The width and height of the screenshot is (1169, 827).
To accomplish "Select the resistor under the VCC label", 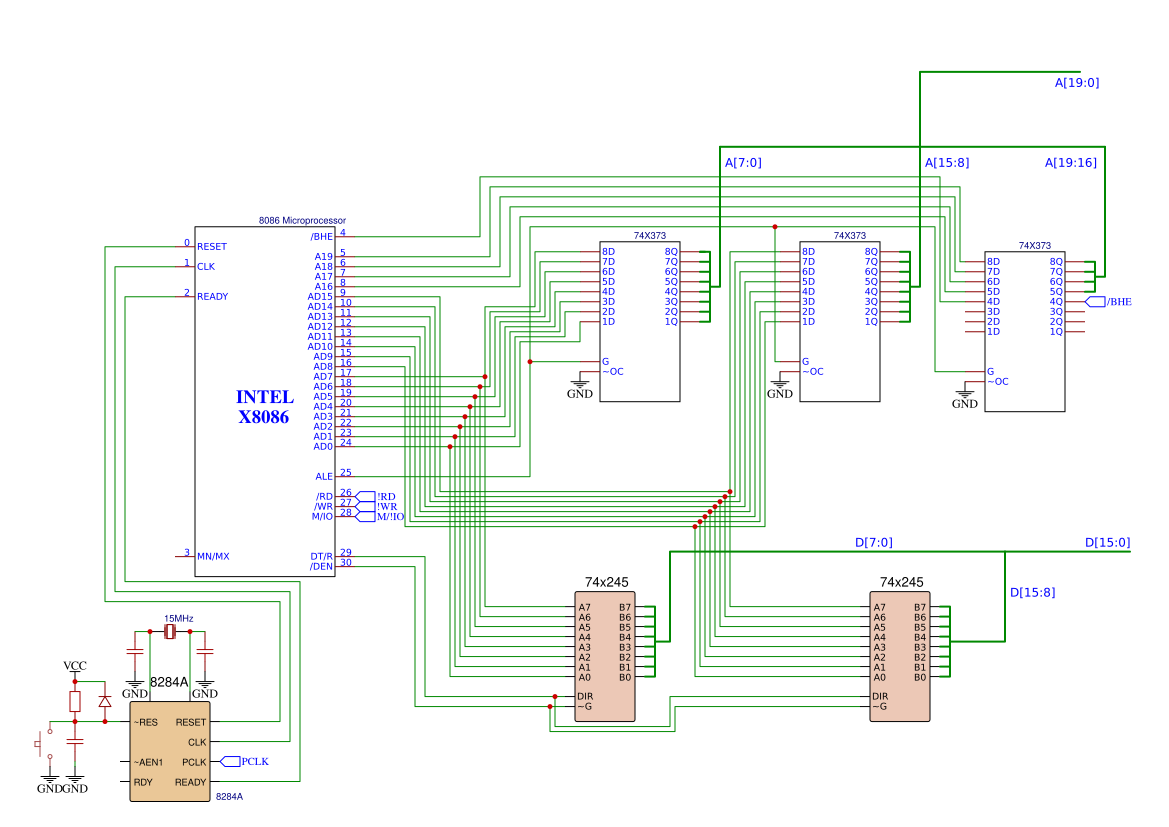I will [x=75, y=702].
